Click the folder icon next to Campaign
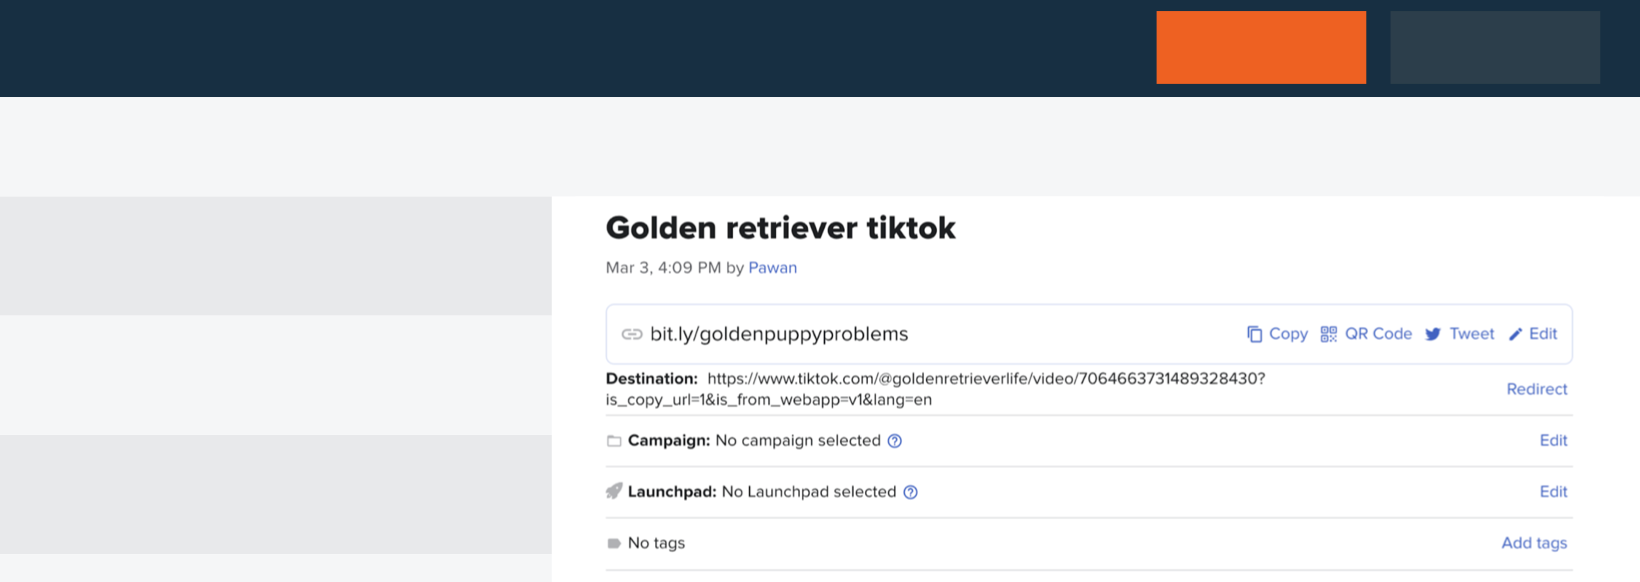 point(614,441)
